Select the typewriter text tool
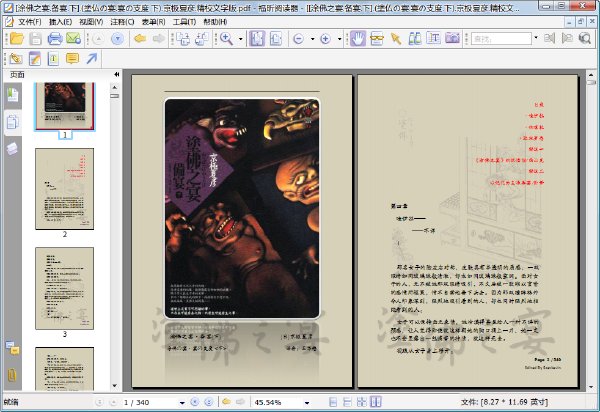Image resolution: width=600 pixels, height=412 pixels. (x=53, y=59)
